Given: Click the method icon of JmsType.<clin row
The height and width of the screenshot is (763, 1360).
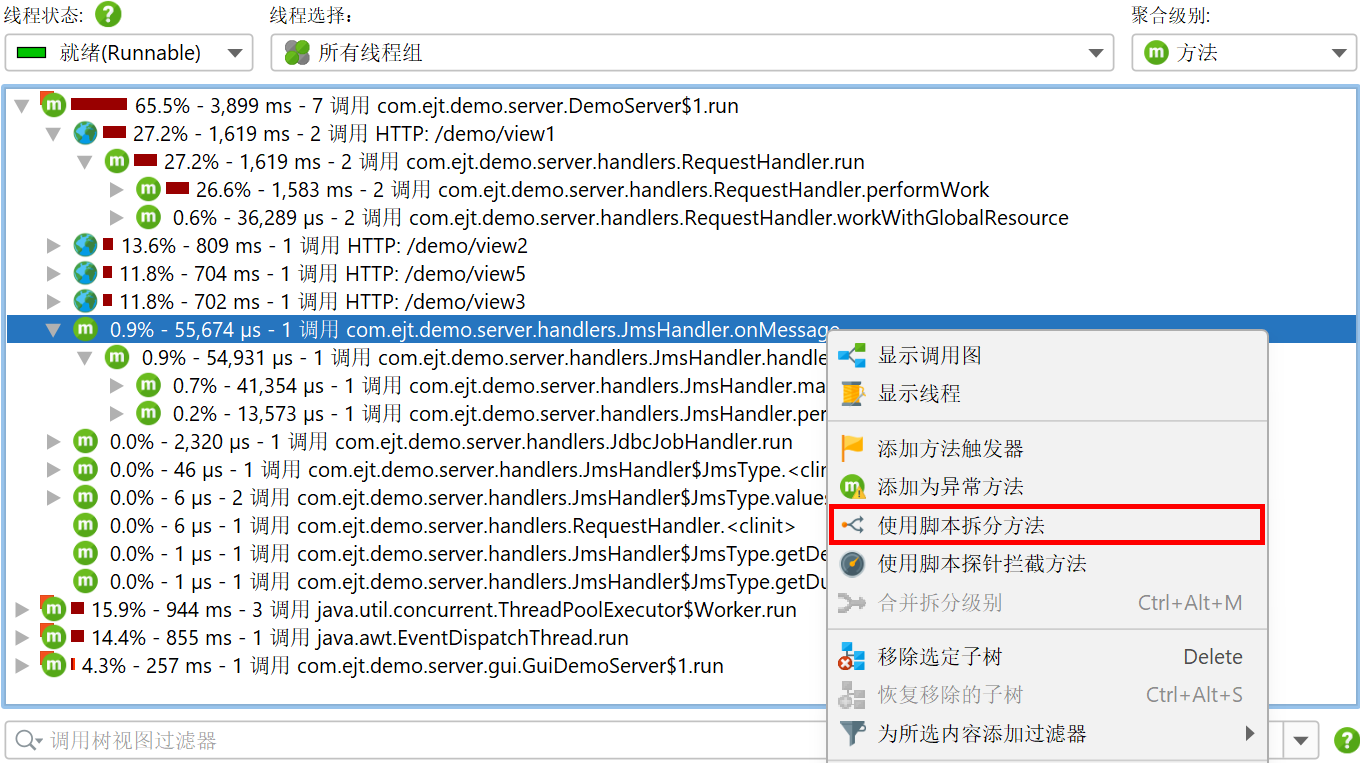Looking at the screenshot, I should [x=85, y=469].
